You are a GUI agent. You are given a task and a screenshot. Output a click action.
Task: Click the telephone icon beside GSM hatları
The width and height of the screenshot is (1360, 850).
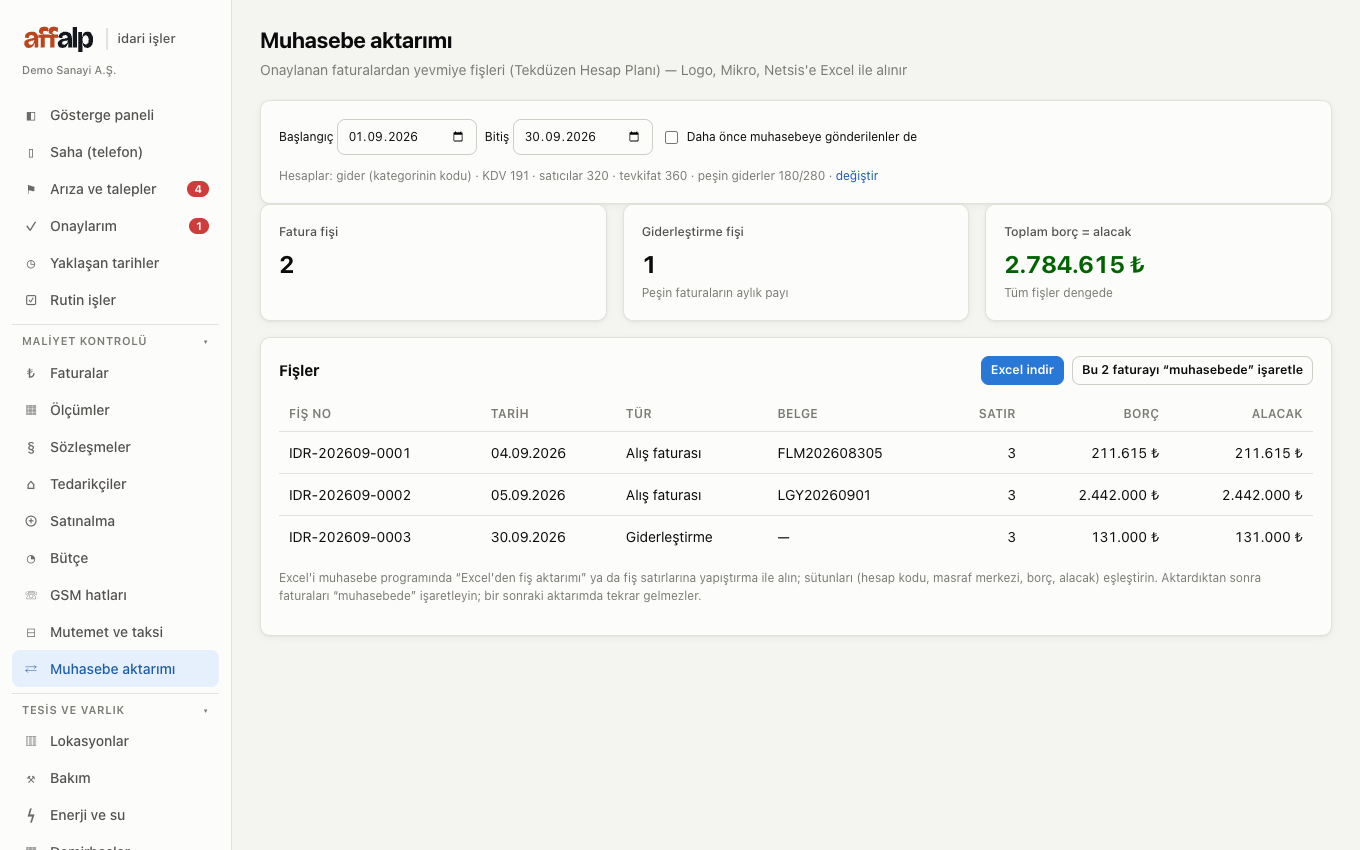coord(31,595)
